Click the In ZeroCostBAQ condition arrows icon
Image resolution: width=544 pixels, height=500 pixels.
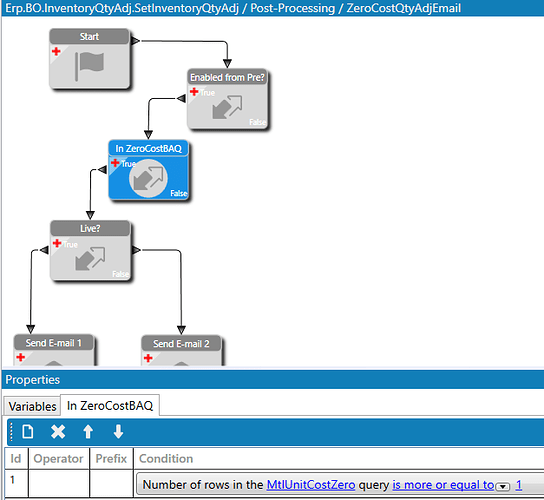coord(148,178)
